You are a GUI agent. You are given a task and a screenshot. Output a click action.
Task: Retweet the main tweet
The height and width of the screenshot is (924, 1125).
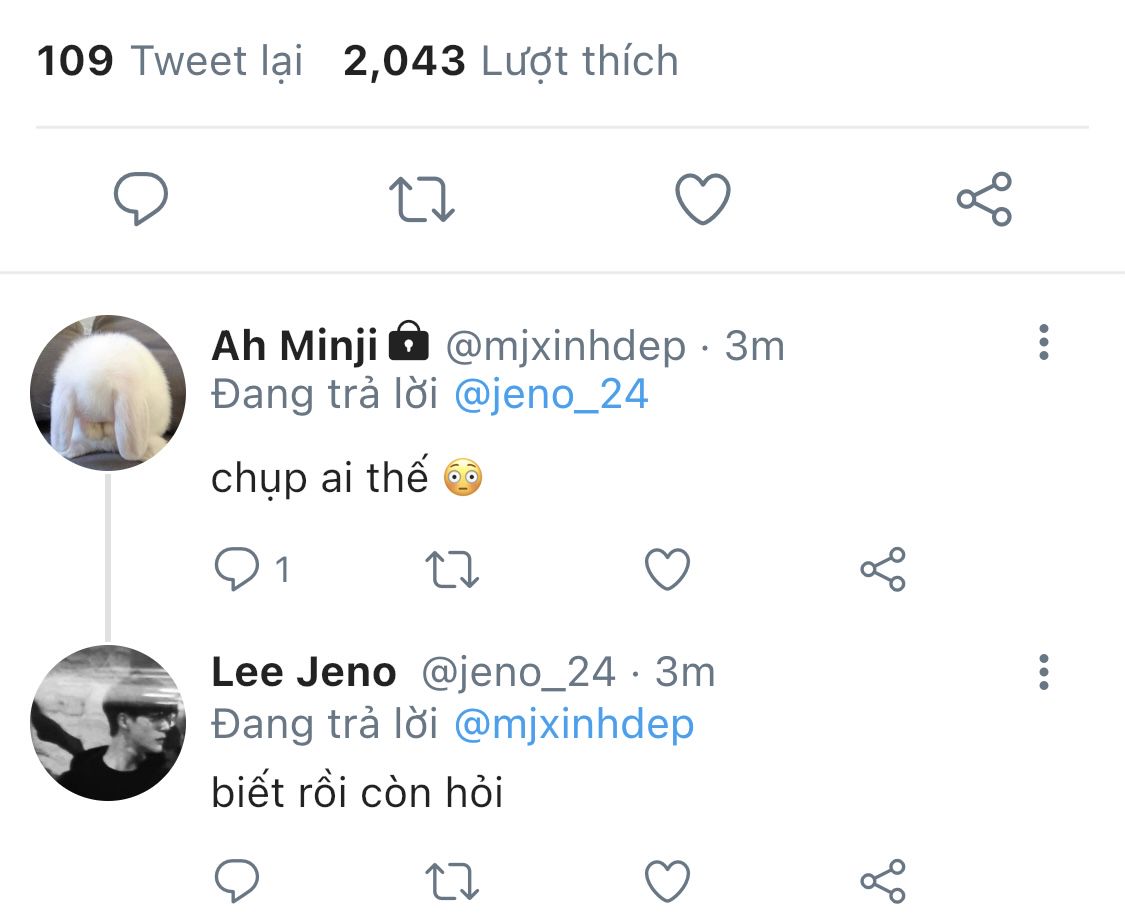point(421,199)
